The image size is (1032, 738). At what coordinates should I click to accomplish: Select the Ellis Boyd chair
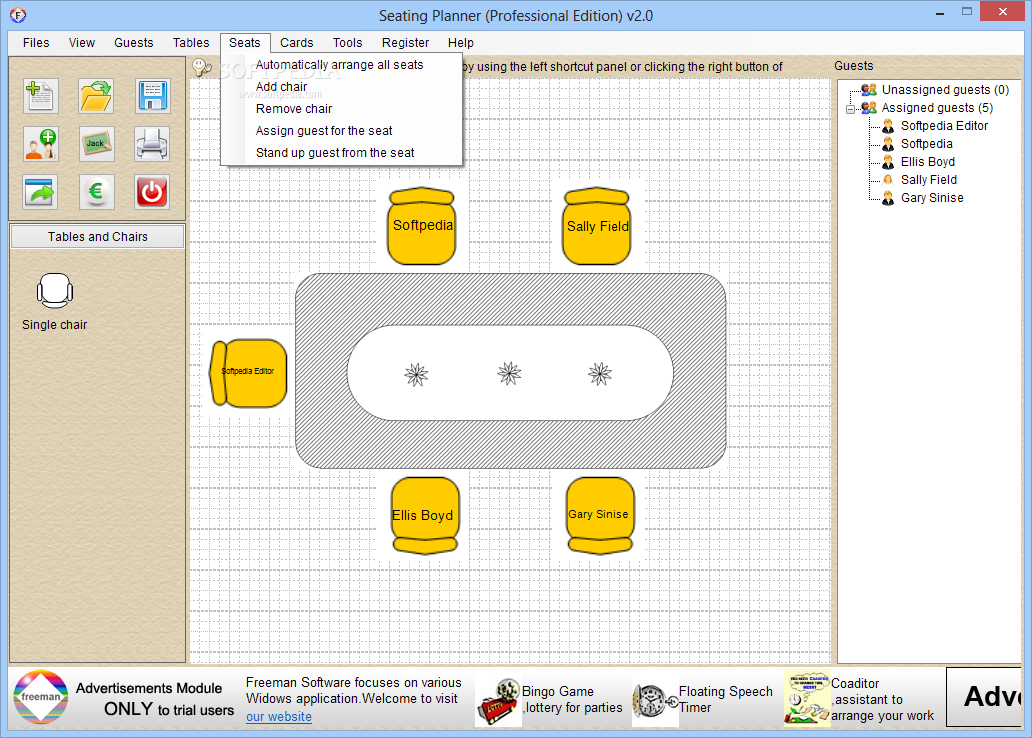pyautogui.click(x=425, y=515)
